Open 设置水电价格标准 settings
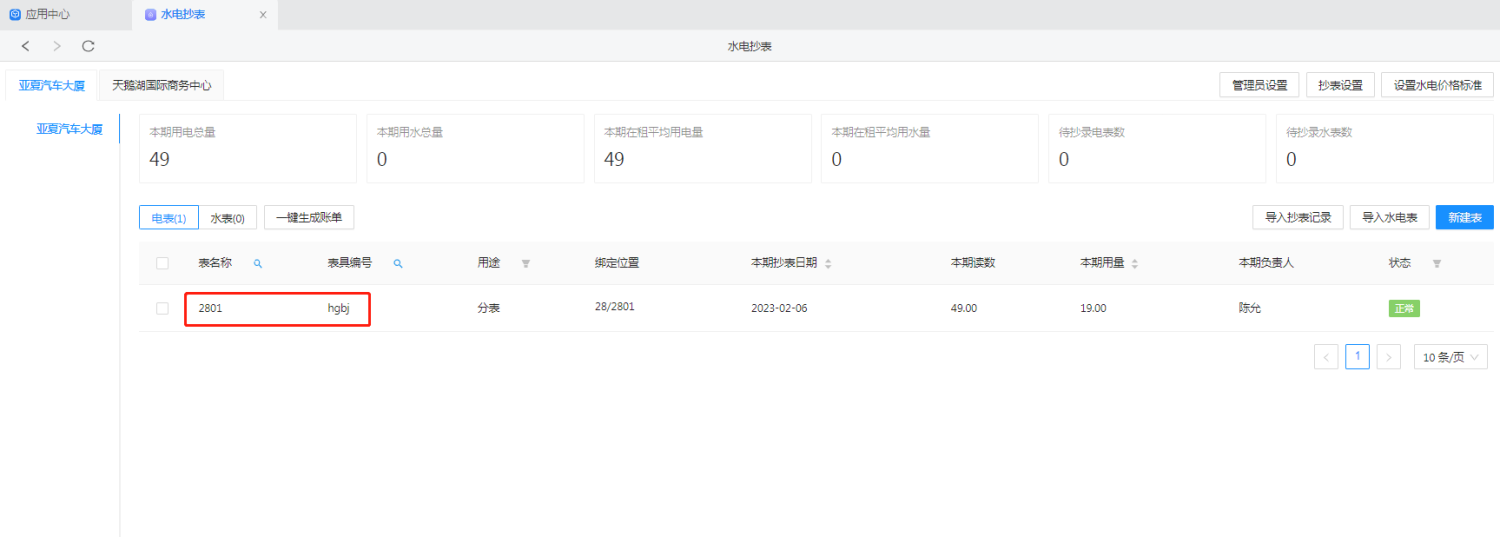 1437,85
